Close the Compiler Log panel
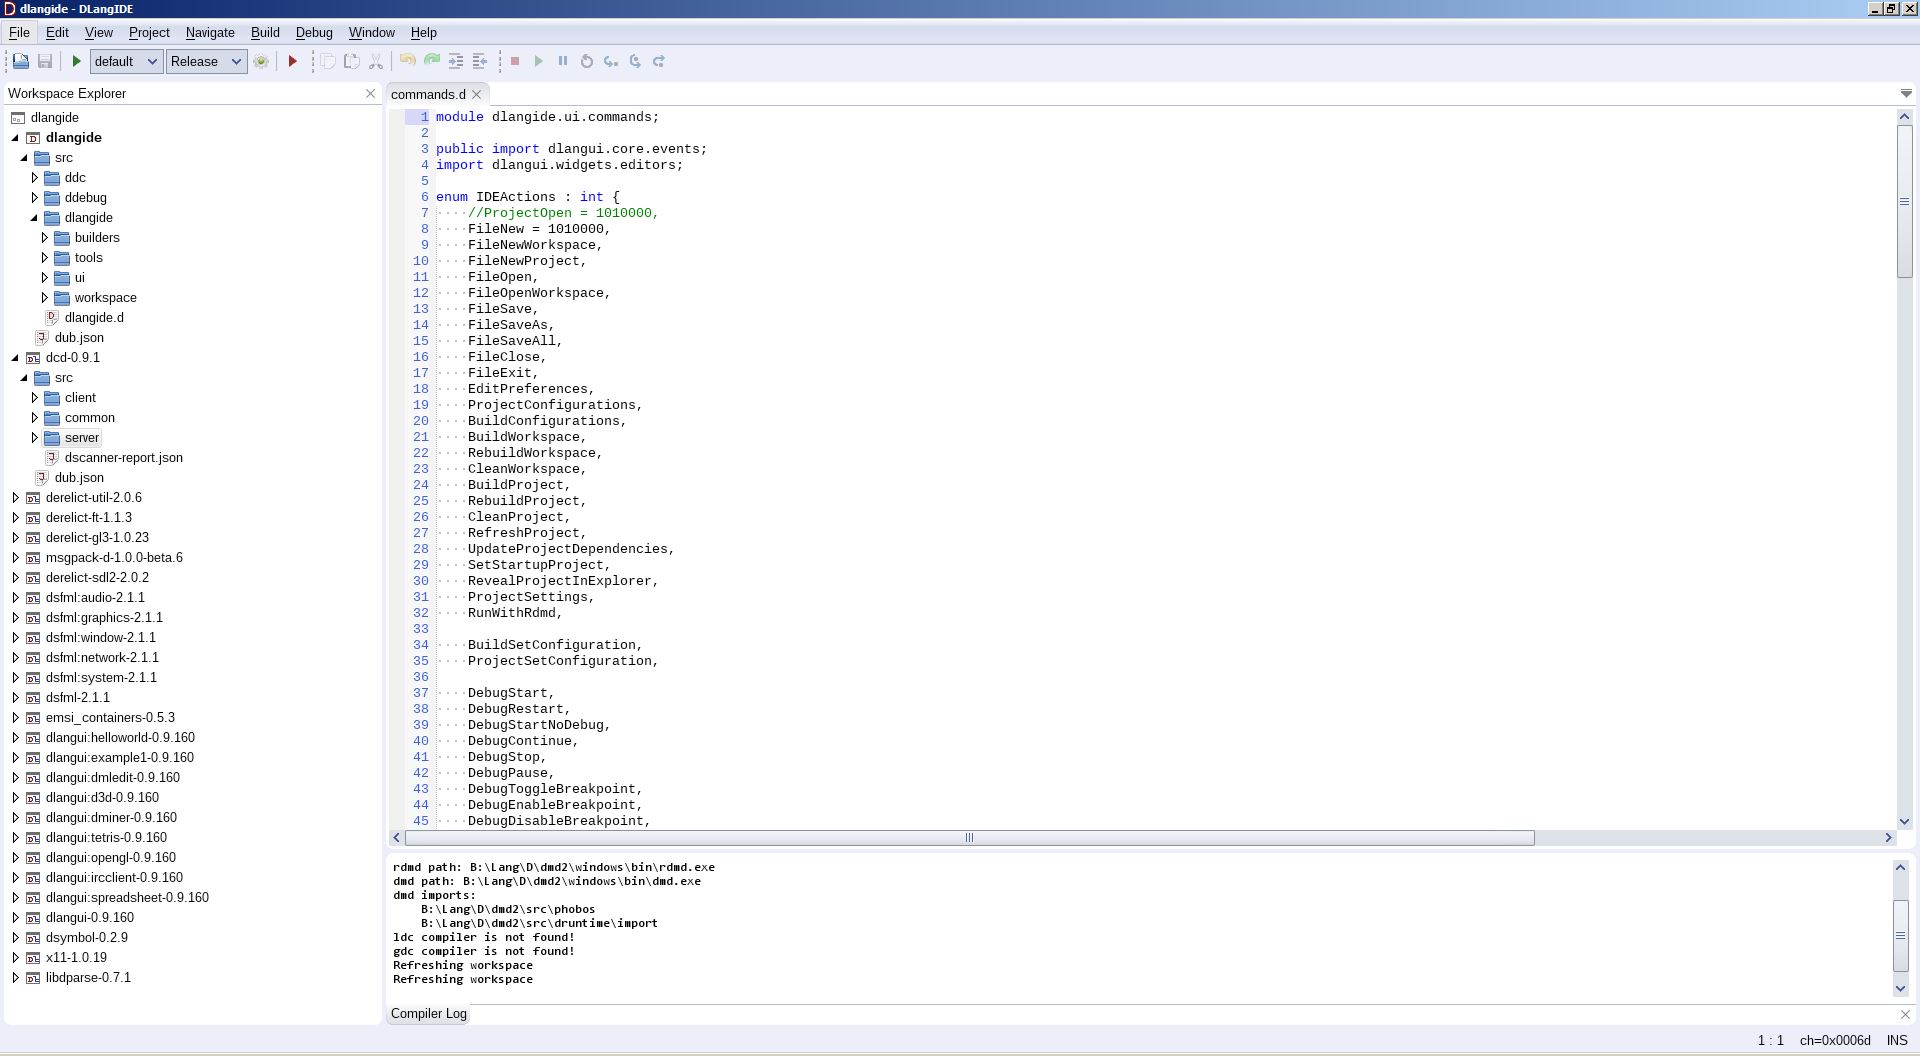The image size is (1920, 1056). [x=1905, y=1014]
